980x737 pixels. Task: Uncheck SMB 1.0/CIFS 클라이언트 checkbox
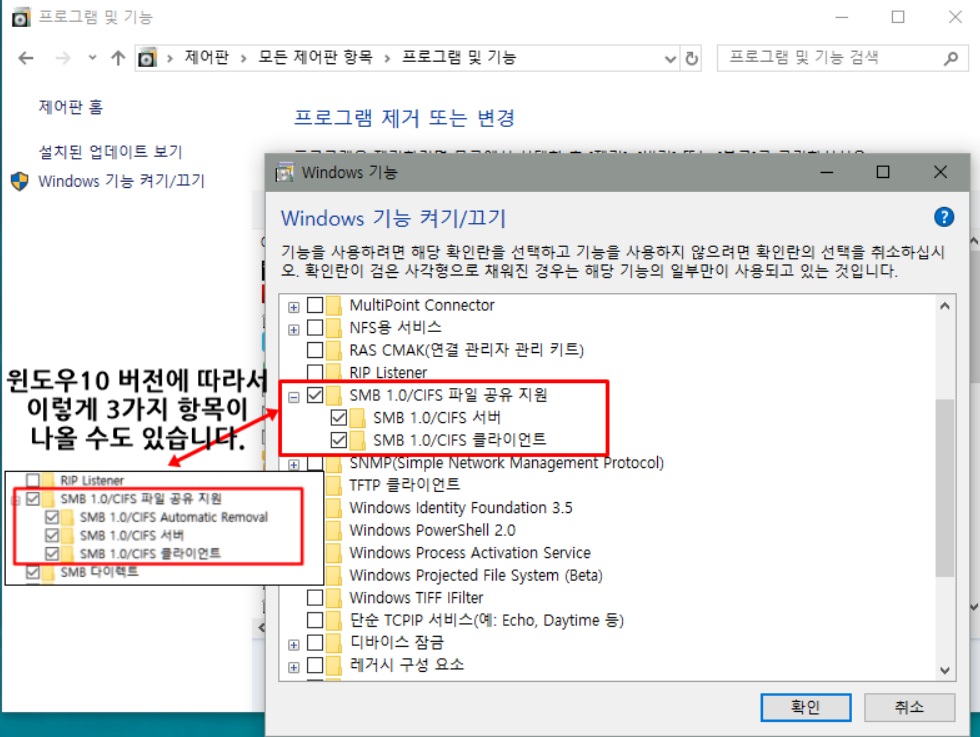click(x=339, y=440)
